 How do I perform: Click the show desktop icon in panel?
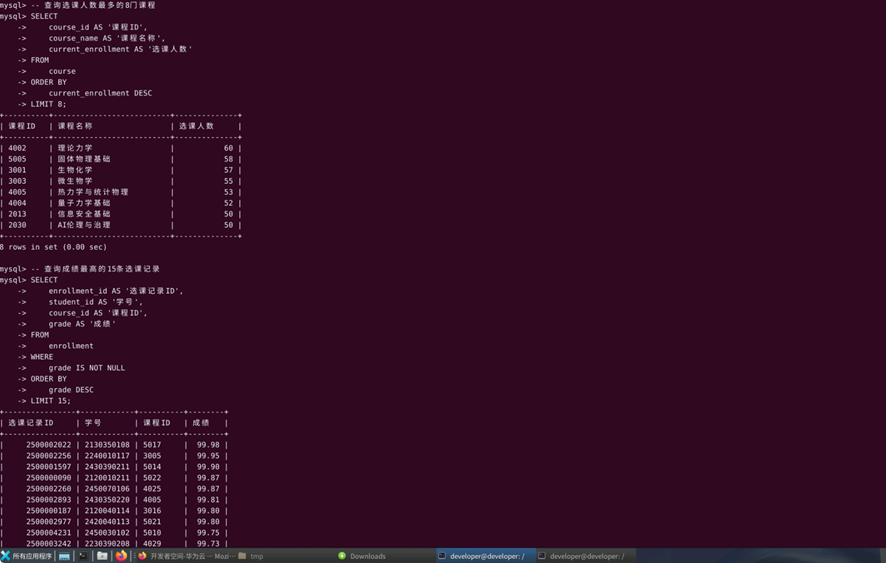(65, 556)
